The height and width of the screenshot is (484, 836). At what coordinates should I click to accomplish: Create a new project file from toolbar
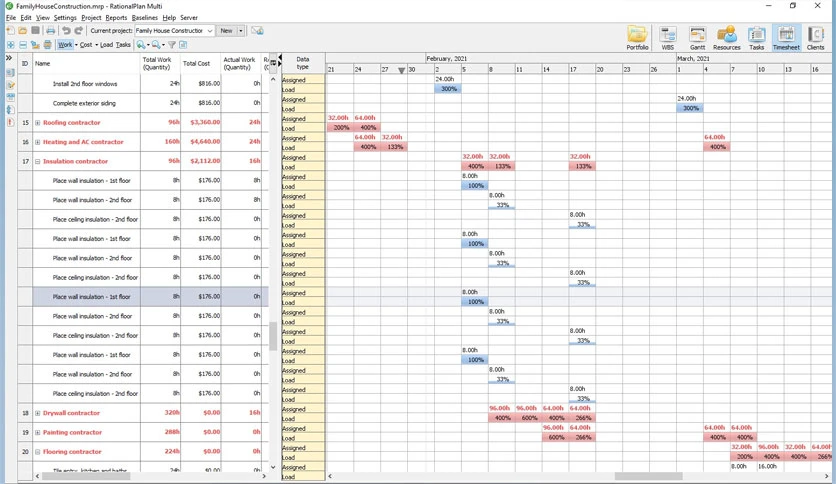coord(10,30)
